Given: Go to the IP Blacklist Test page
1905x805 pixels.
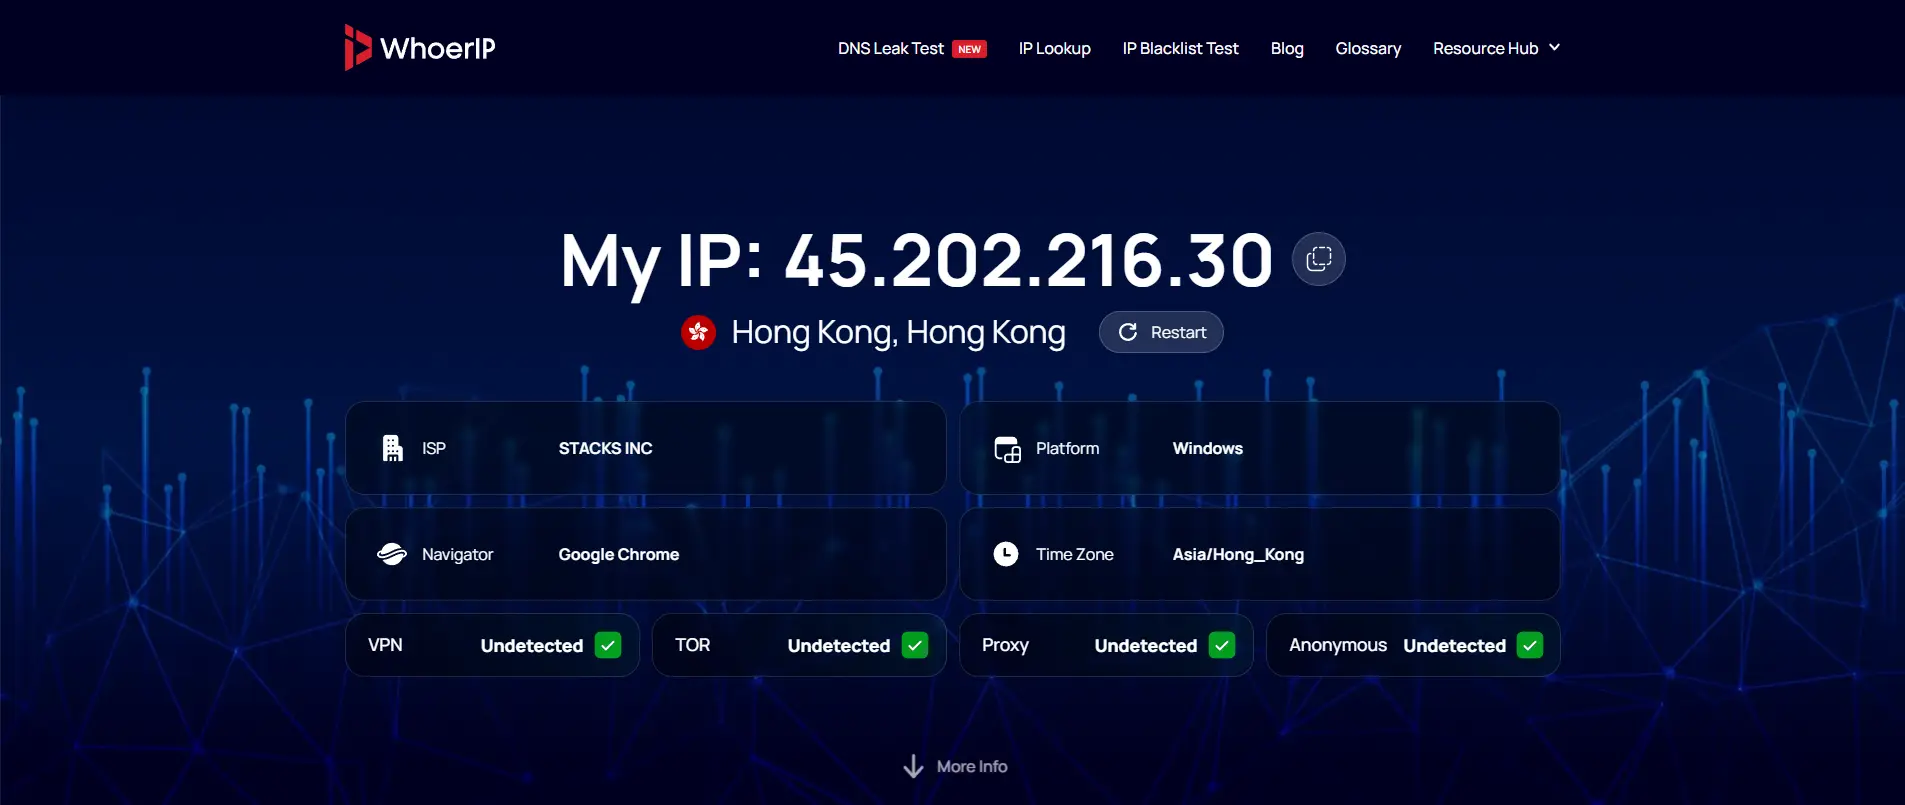Looking at the screenshot, I should point(1180,48).
